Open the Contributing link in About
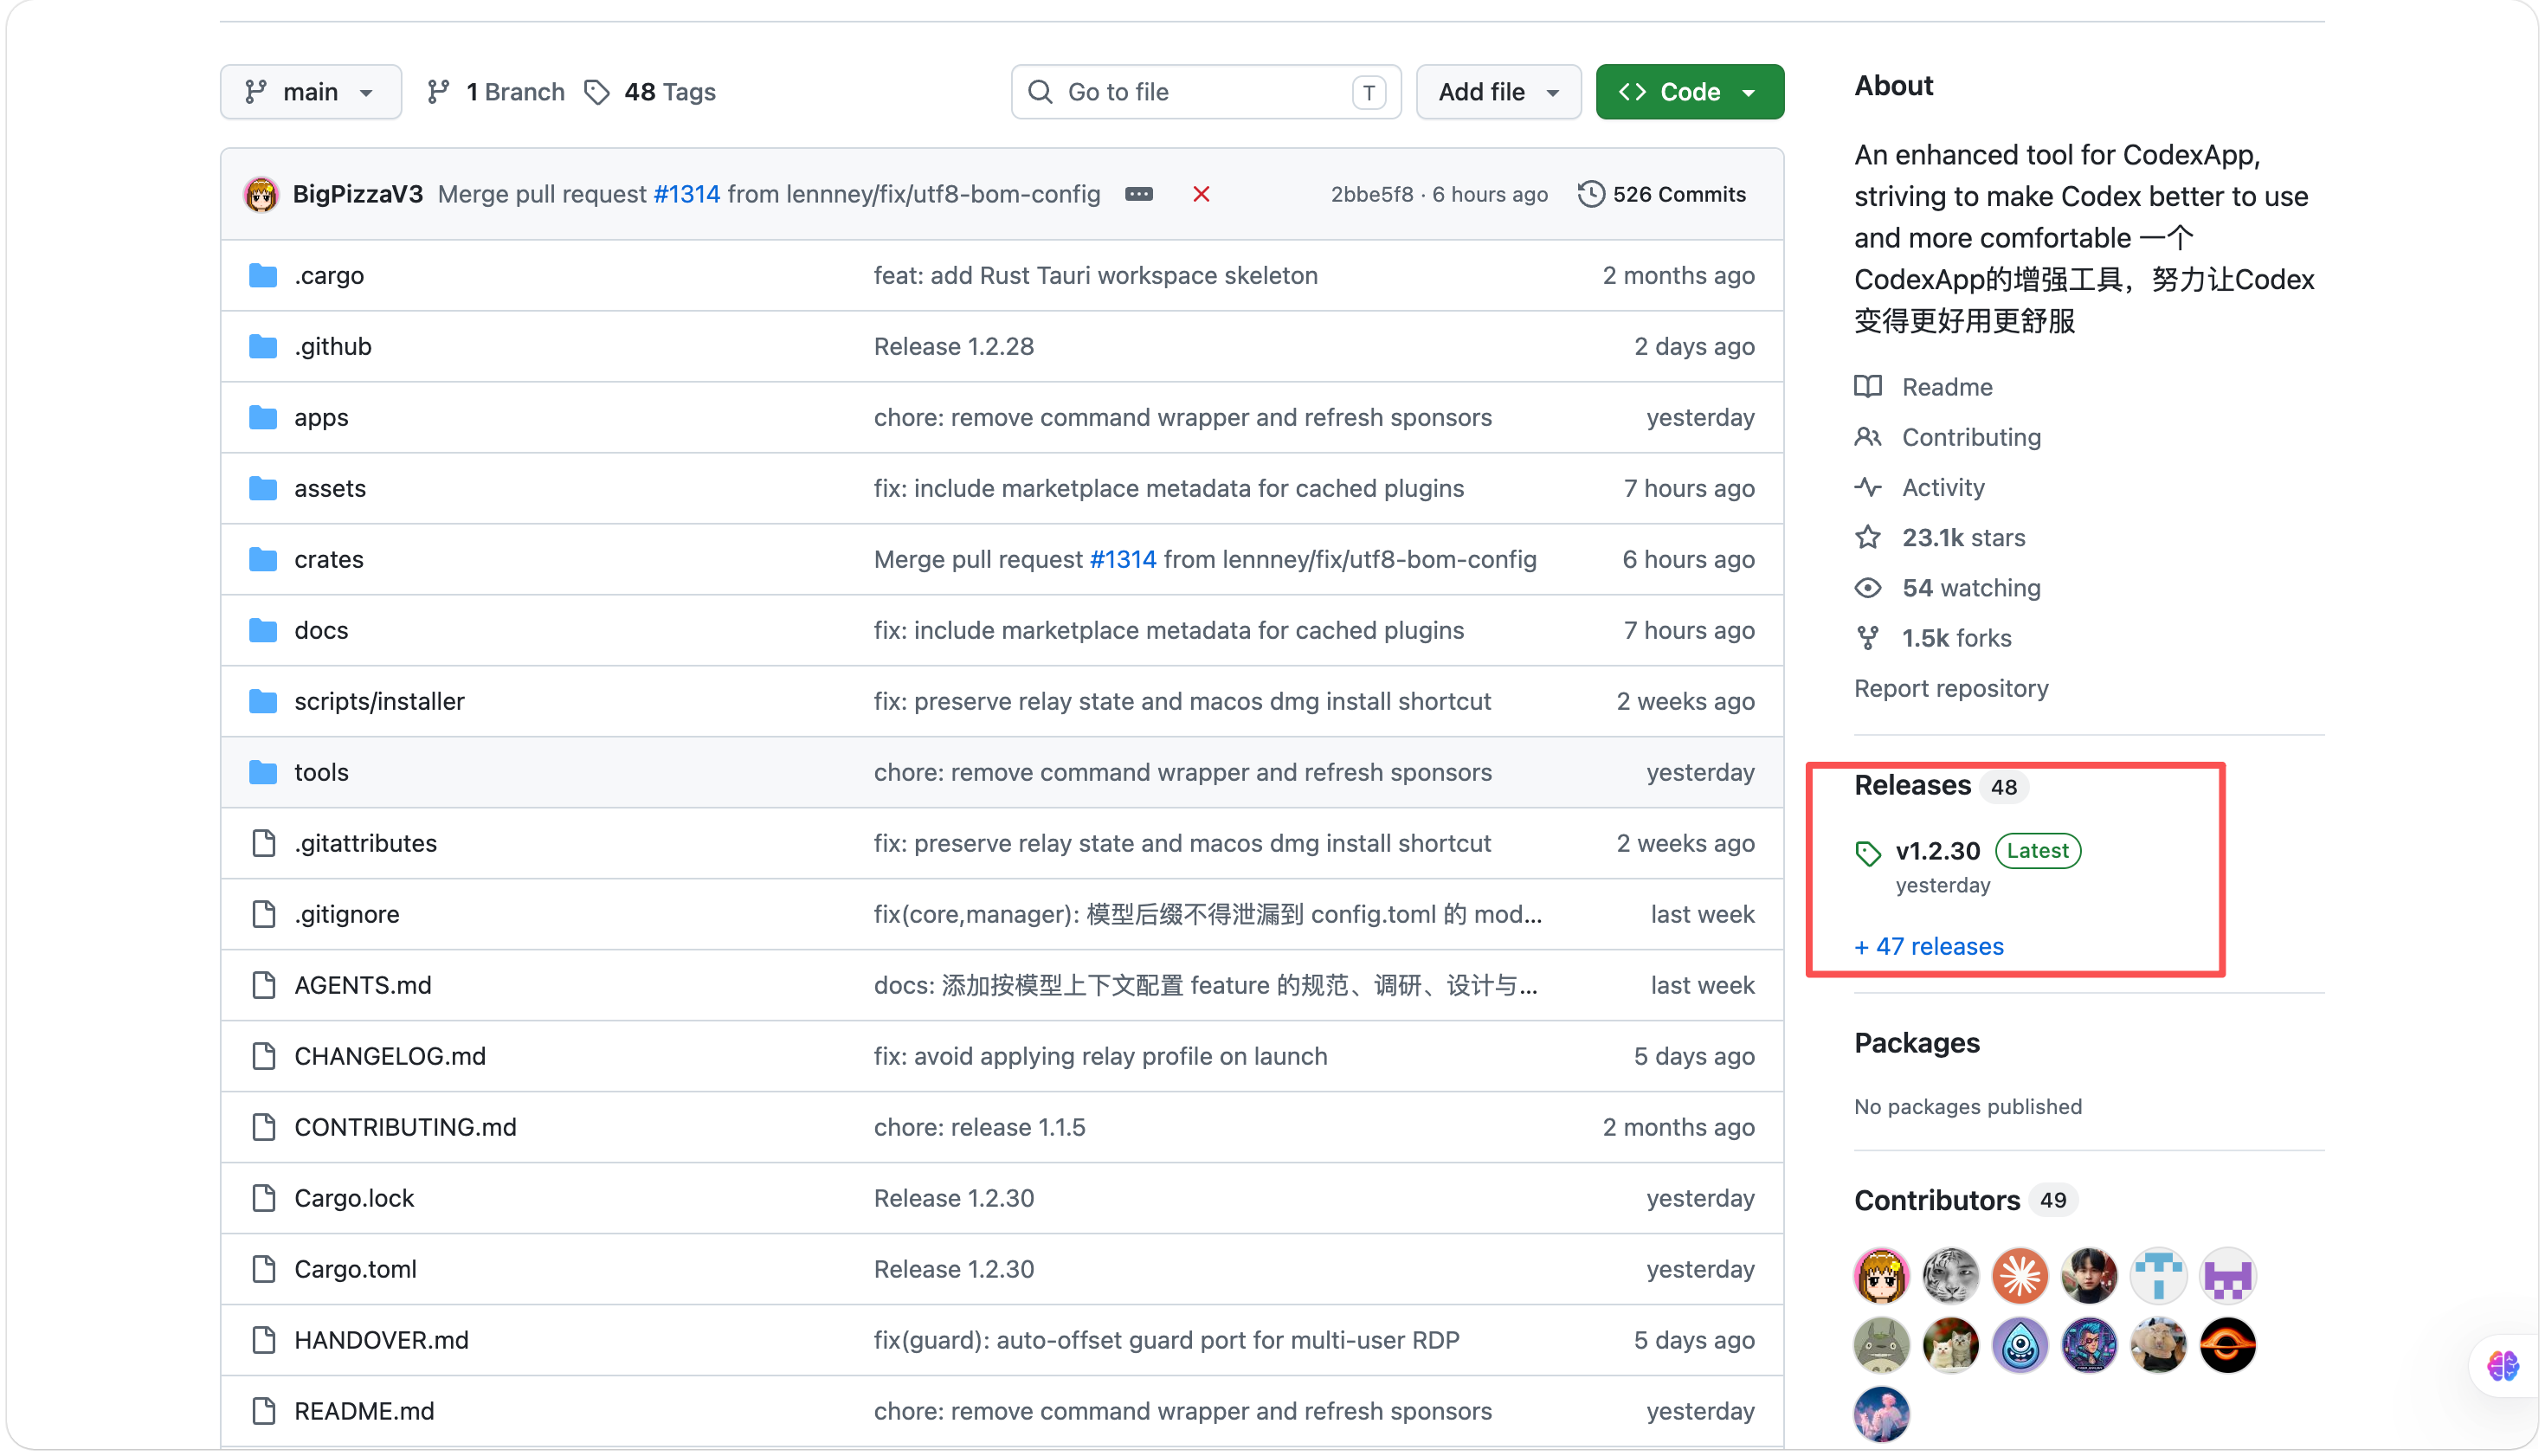The width and height of the screenshot is (2545, 1456). [x=1971, y=437]
